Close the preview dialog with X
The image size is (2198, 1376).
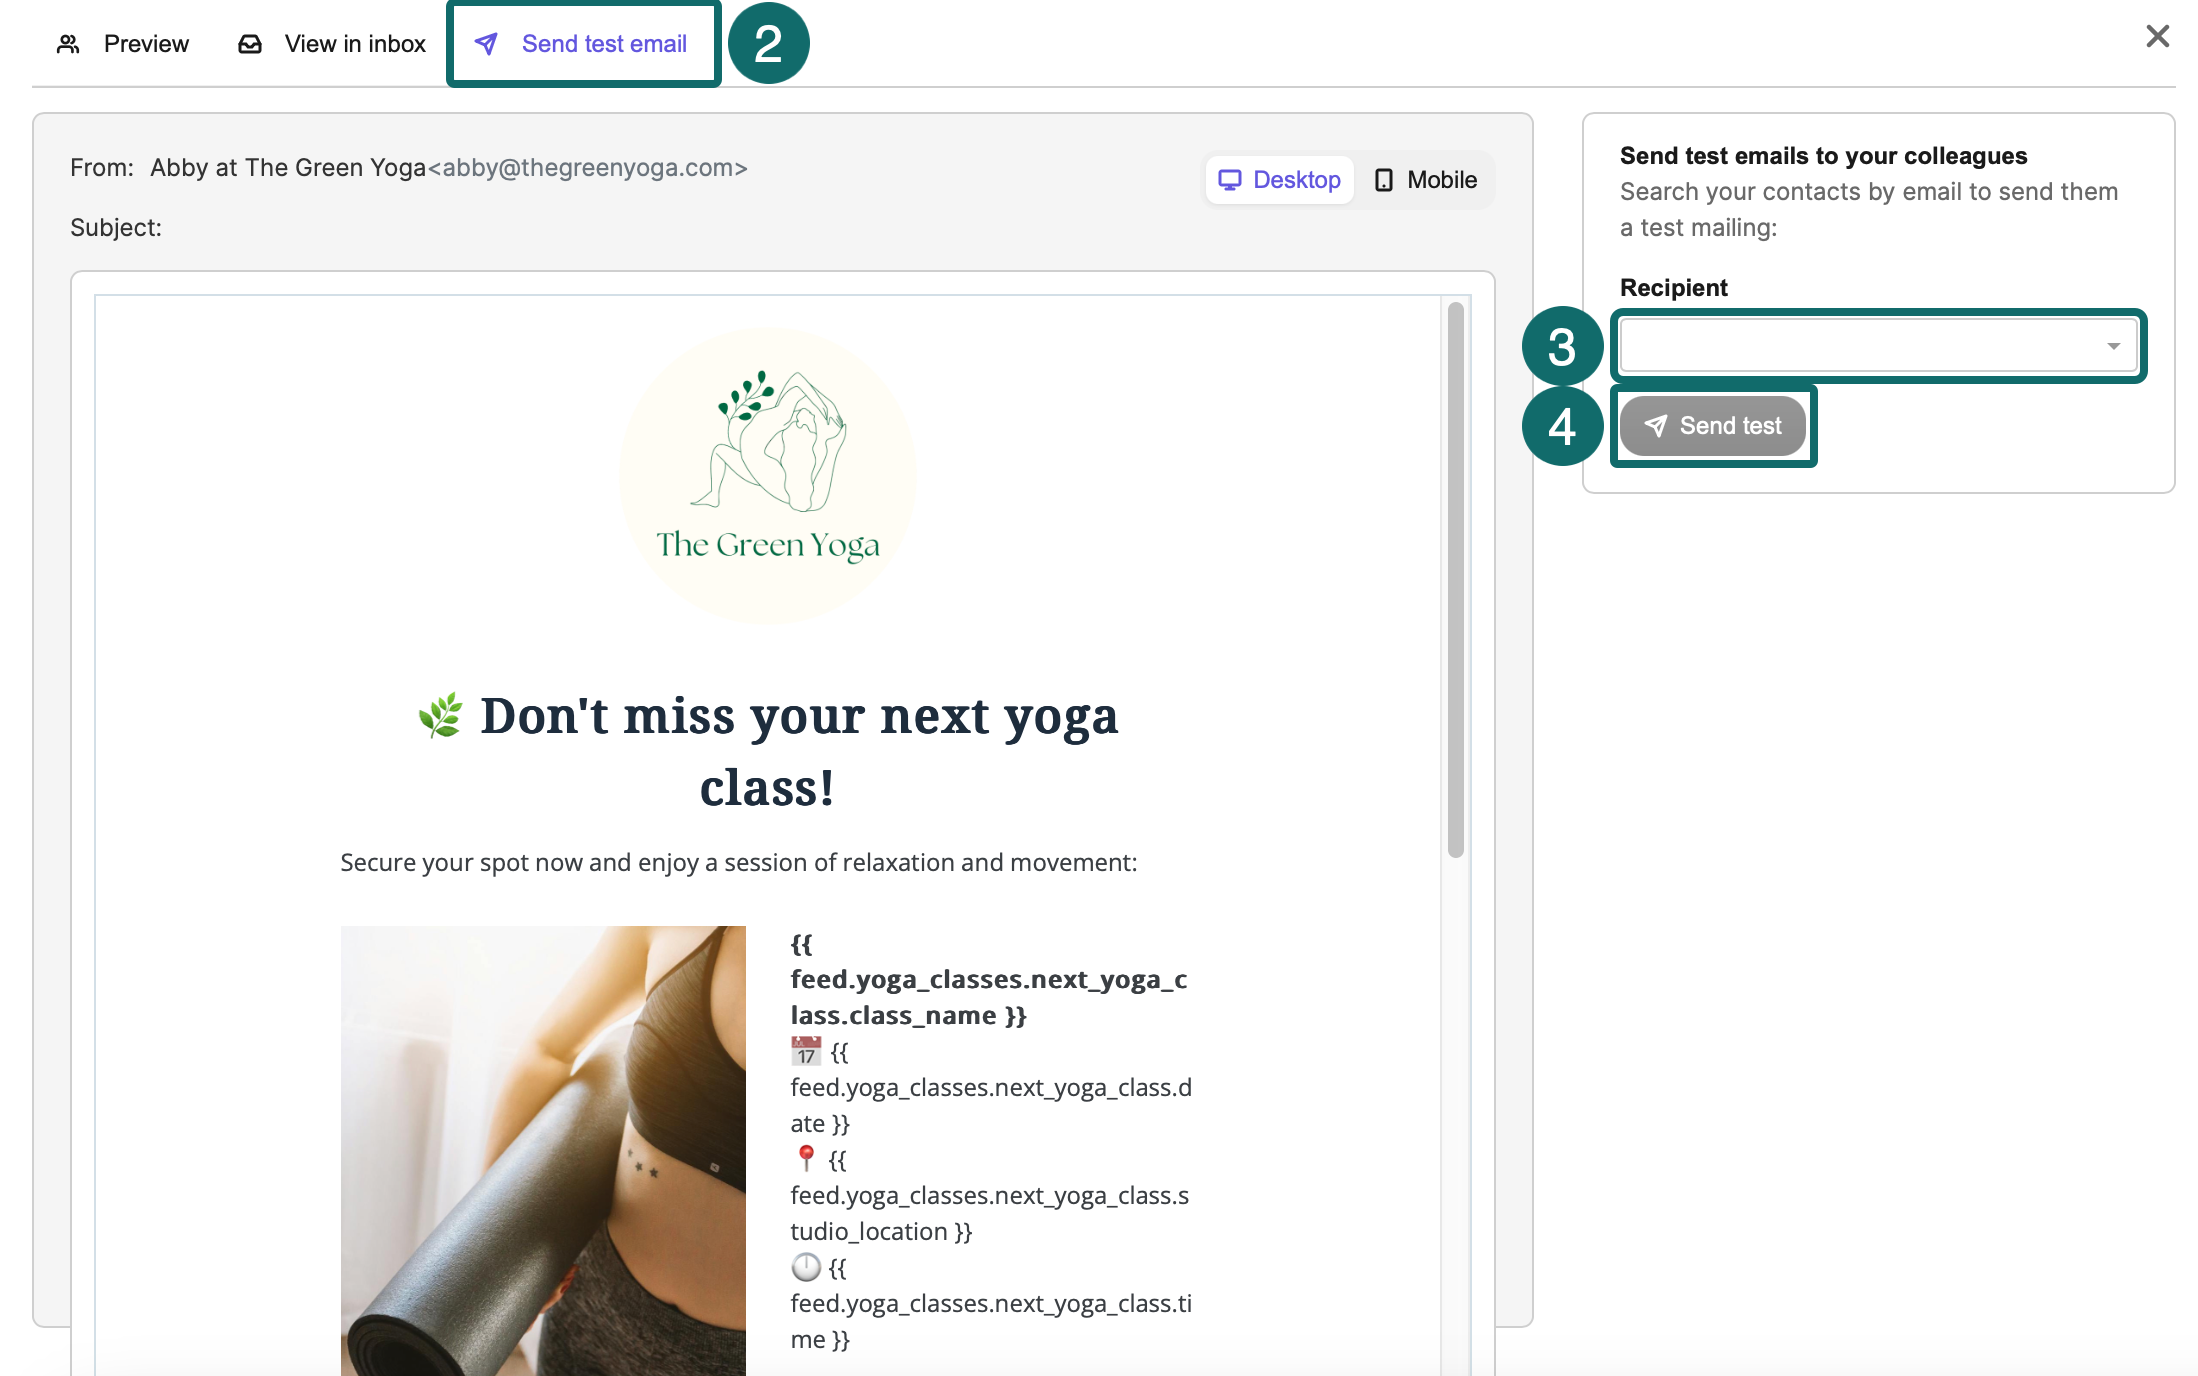coord(2157,37)
